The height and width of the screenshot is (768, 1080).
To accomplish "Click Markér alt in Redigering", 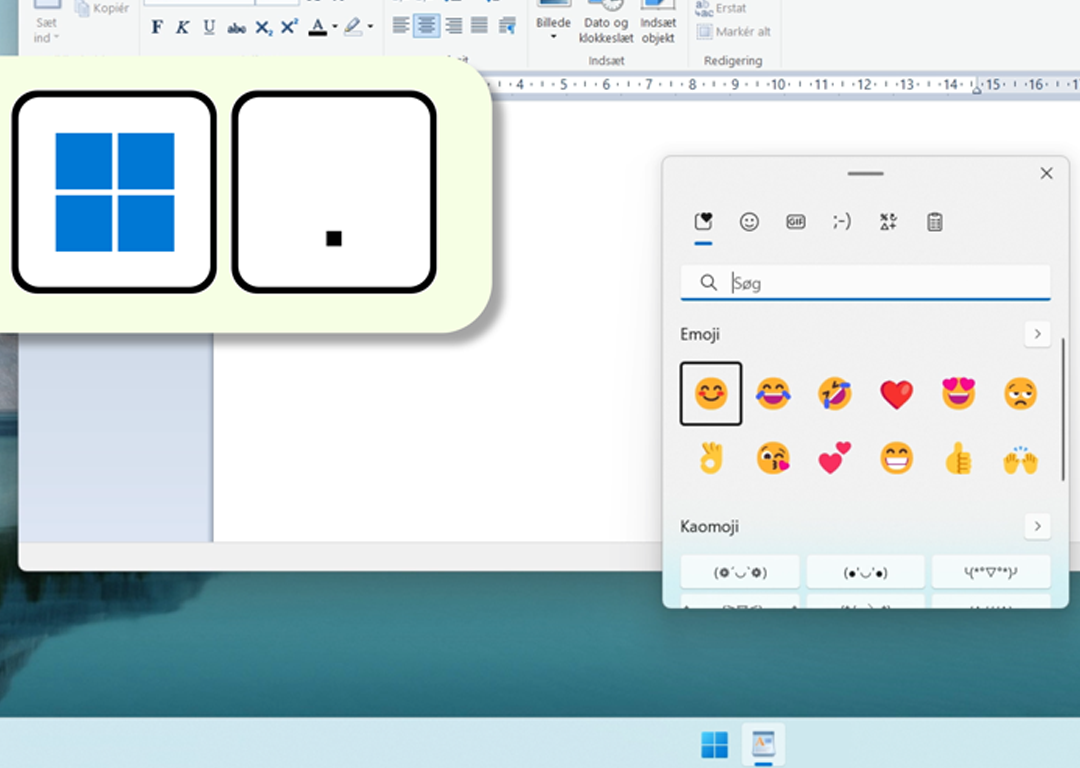I will [734, 32].
